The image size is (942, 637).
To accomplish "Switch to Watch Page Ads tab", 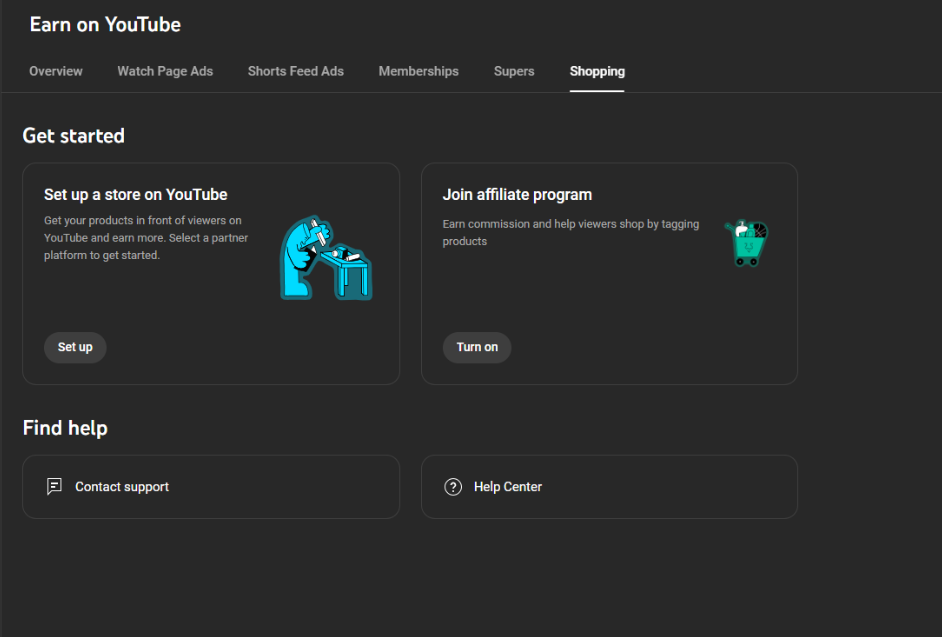I will pyautogui.click(x=165, y=72).
